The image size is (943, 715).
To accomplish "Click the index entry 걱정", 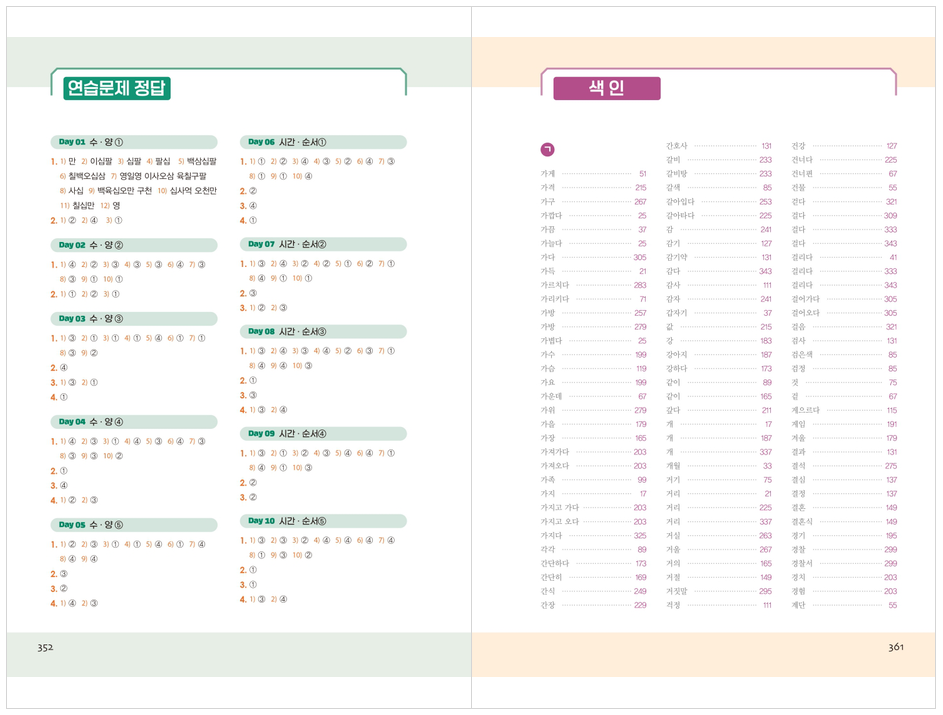I will coord(719,605).
